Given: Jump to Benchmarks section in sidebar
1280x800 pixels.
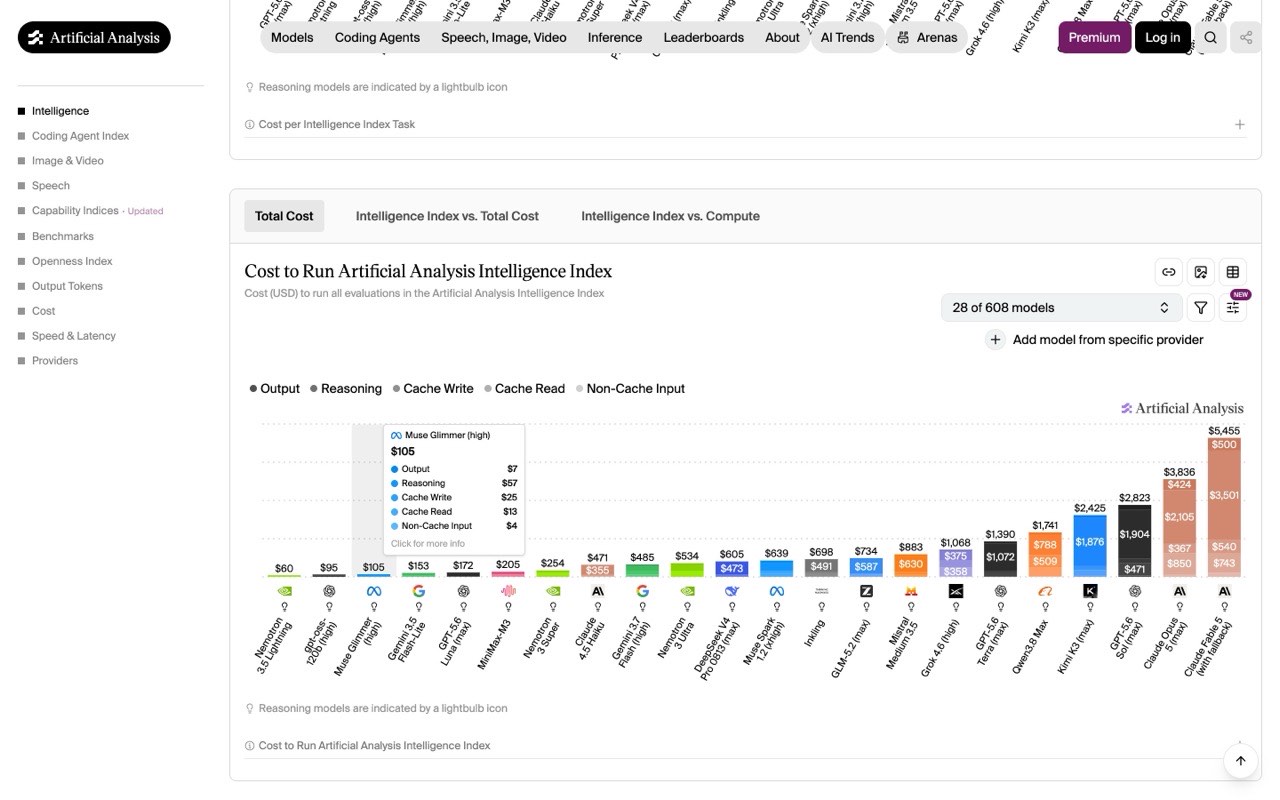Looking at the screenshot, I should coord(62,236).
